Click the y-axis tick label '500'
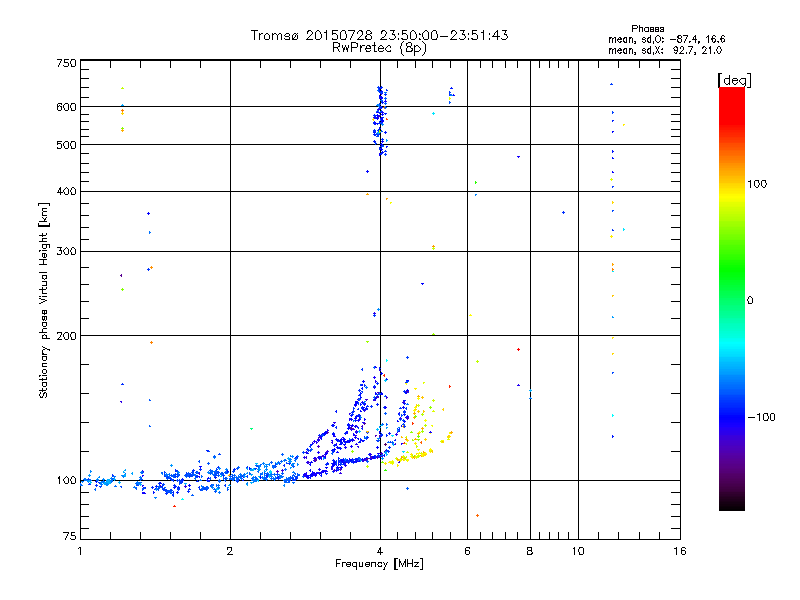Image resolution: width=800 pixels, height=600 pixels. tap(66, 145)
